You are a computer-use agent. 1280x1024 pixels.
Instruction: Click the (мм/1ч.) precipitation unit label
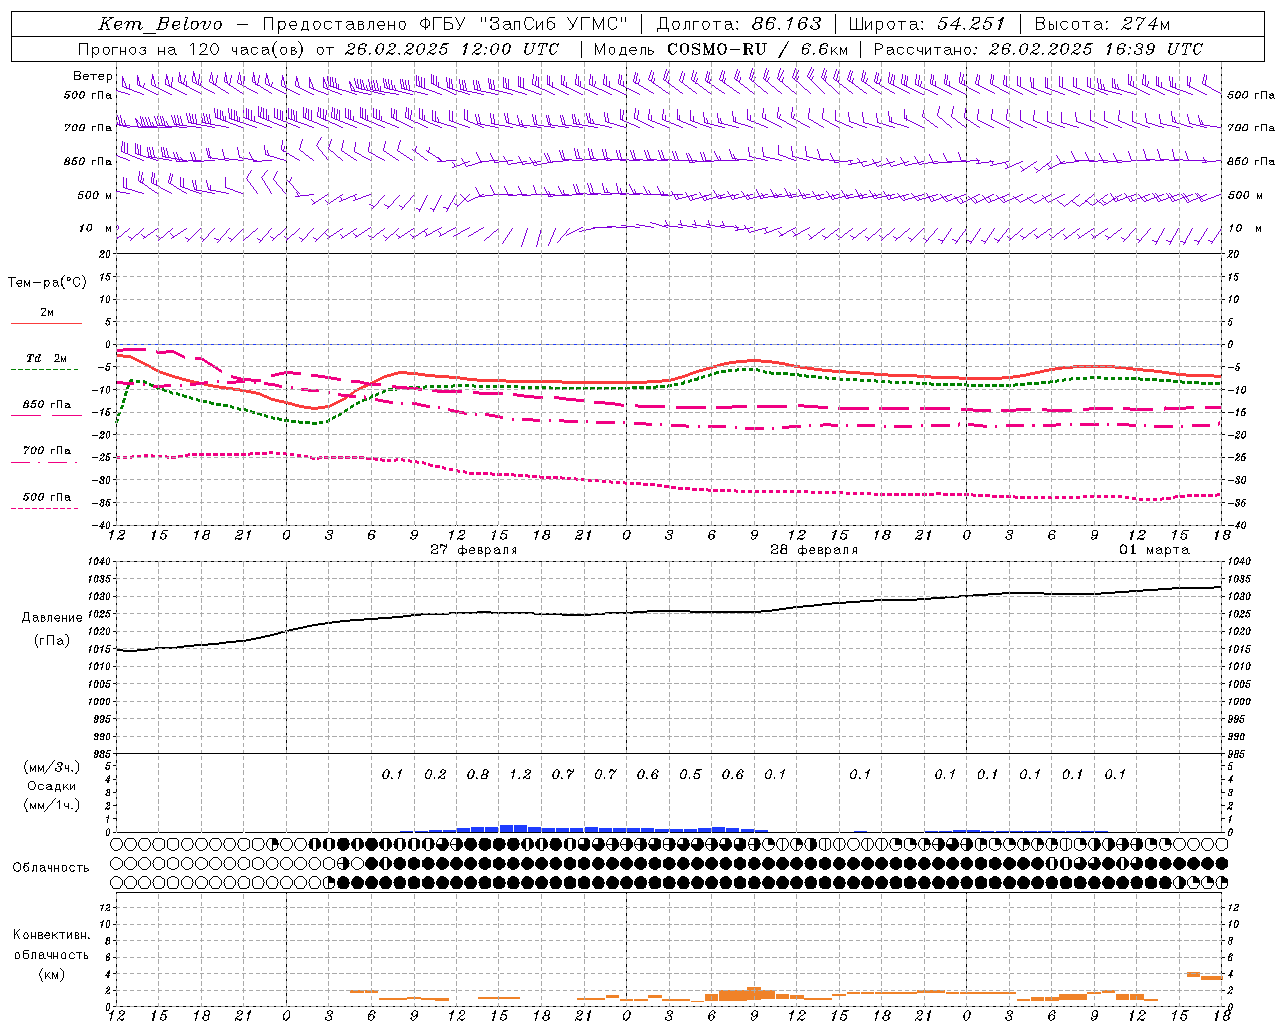51,805
